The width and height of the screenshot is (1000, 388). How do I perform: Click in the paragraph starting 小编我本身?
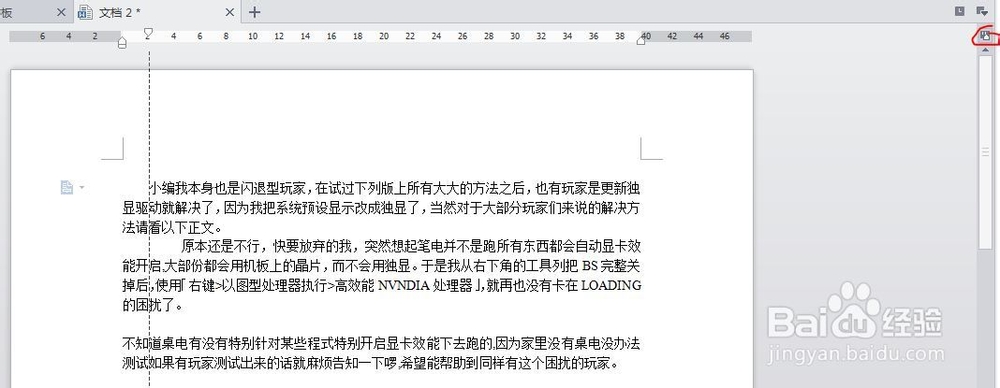pyautogui.click(x=381, y=207)
